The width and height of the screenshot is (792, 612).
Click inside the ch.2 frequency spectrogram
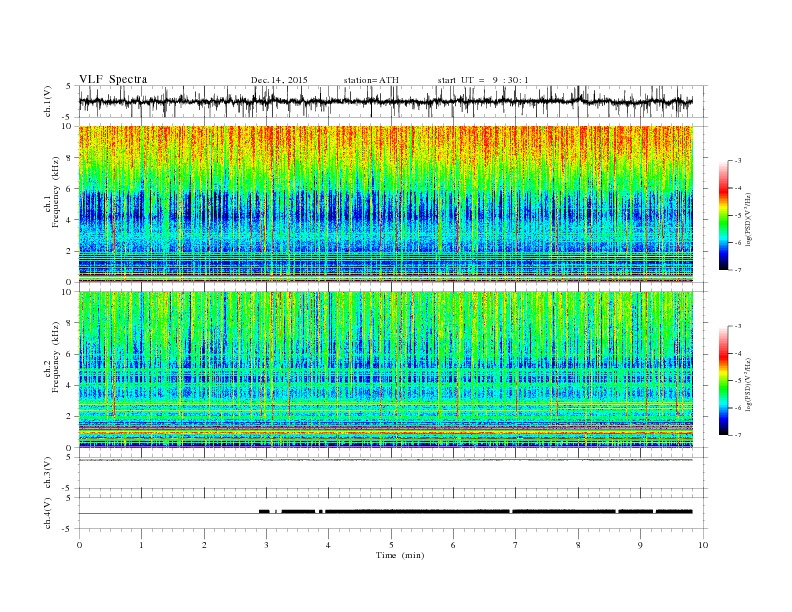tap(386, 369)
